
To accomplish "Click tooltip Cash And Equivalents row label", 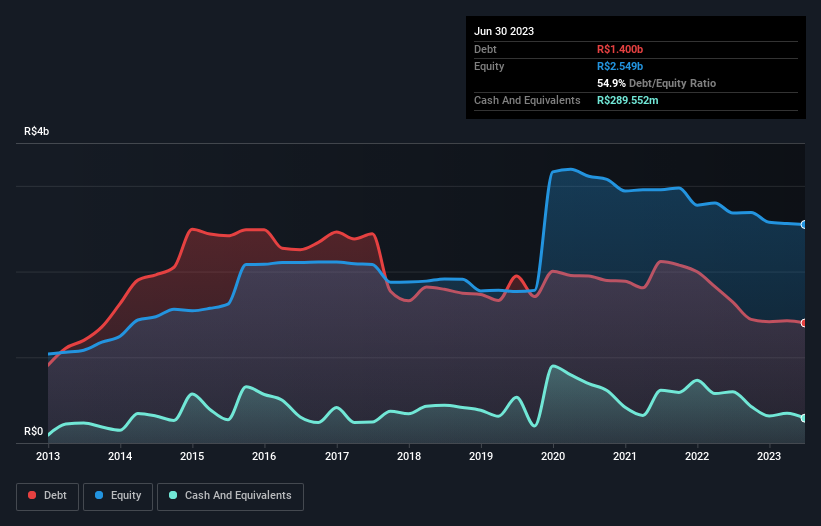I will pyautogui.click(x=527, y=100).
